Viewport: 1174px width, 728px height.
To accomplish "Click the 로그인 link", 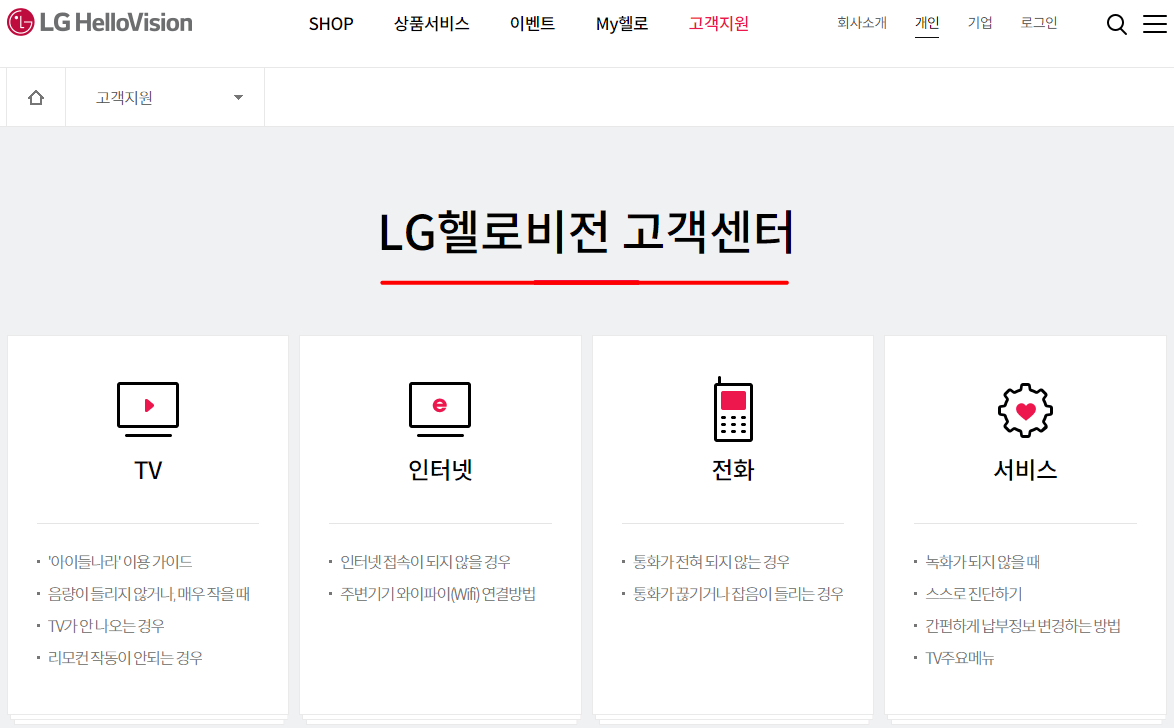I will (1039, 22).
